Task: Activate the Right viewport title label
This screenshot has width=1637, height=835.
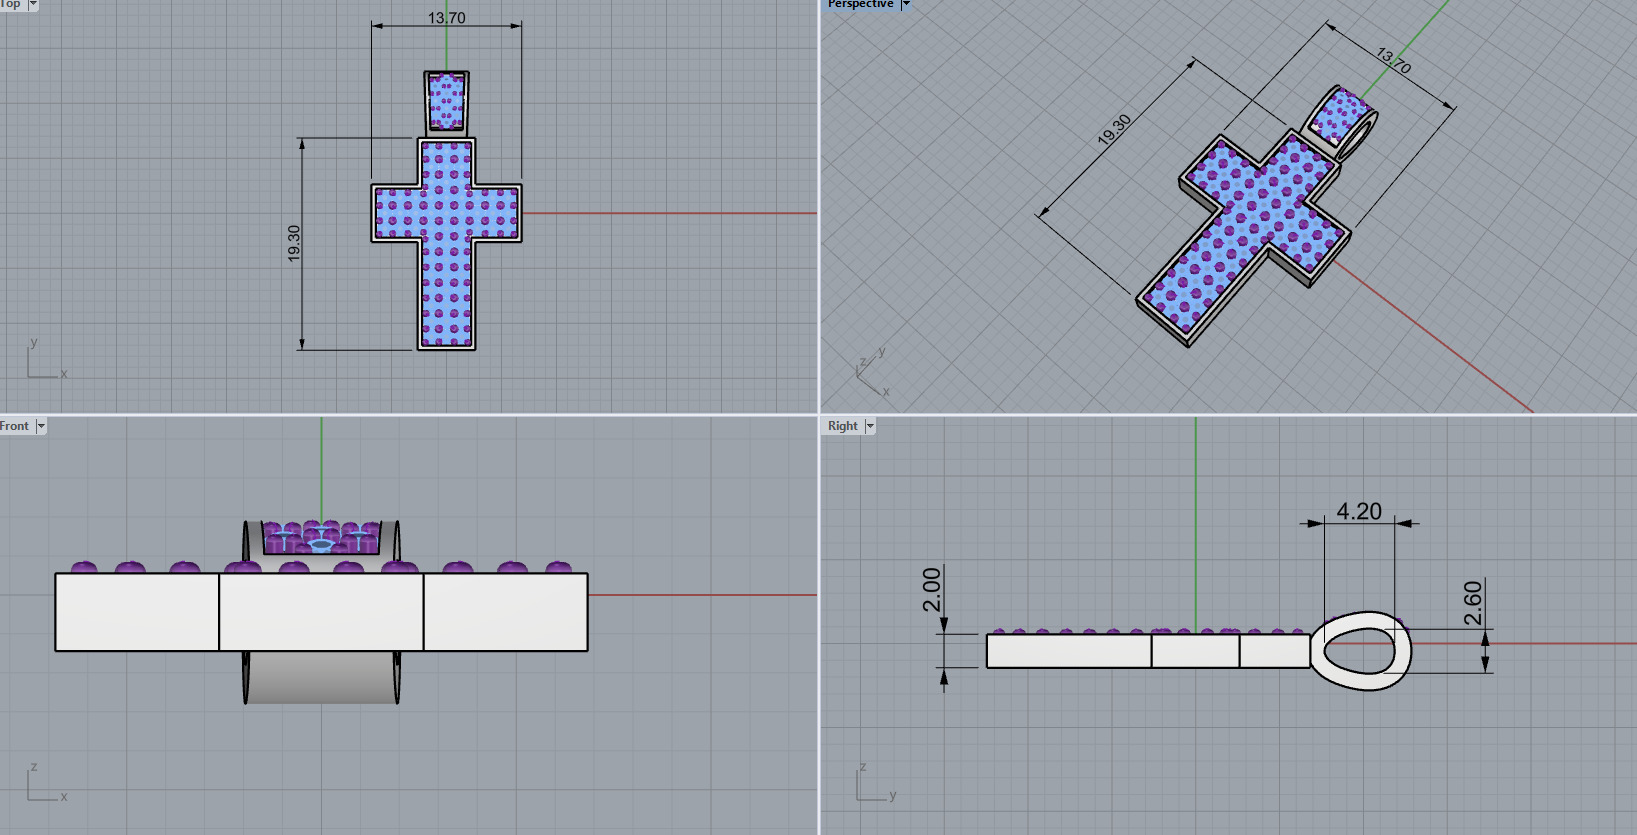Action: [843, 426]
